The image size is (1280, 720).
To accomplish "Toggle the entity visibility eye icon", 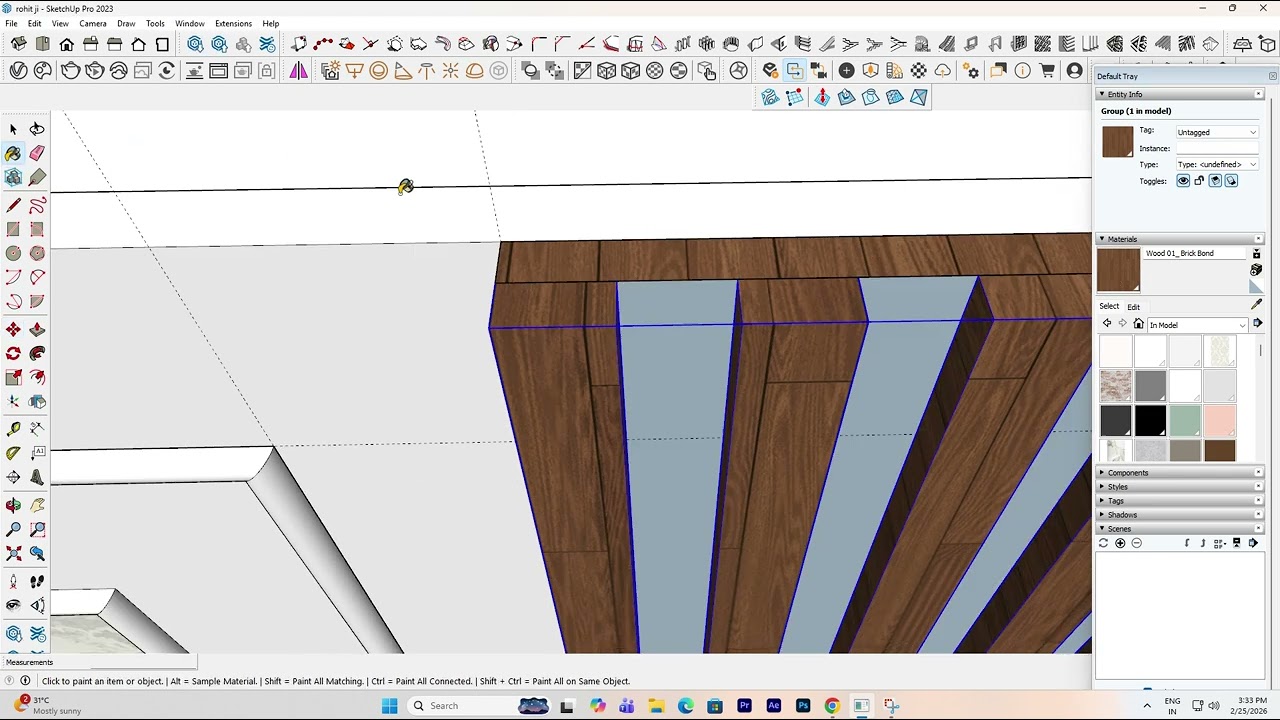I will (1183, 181).
